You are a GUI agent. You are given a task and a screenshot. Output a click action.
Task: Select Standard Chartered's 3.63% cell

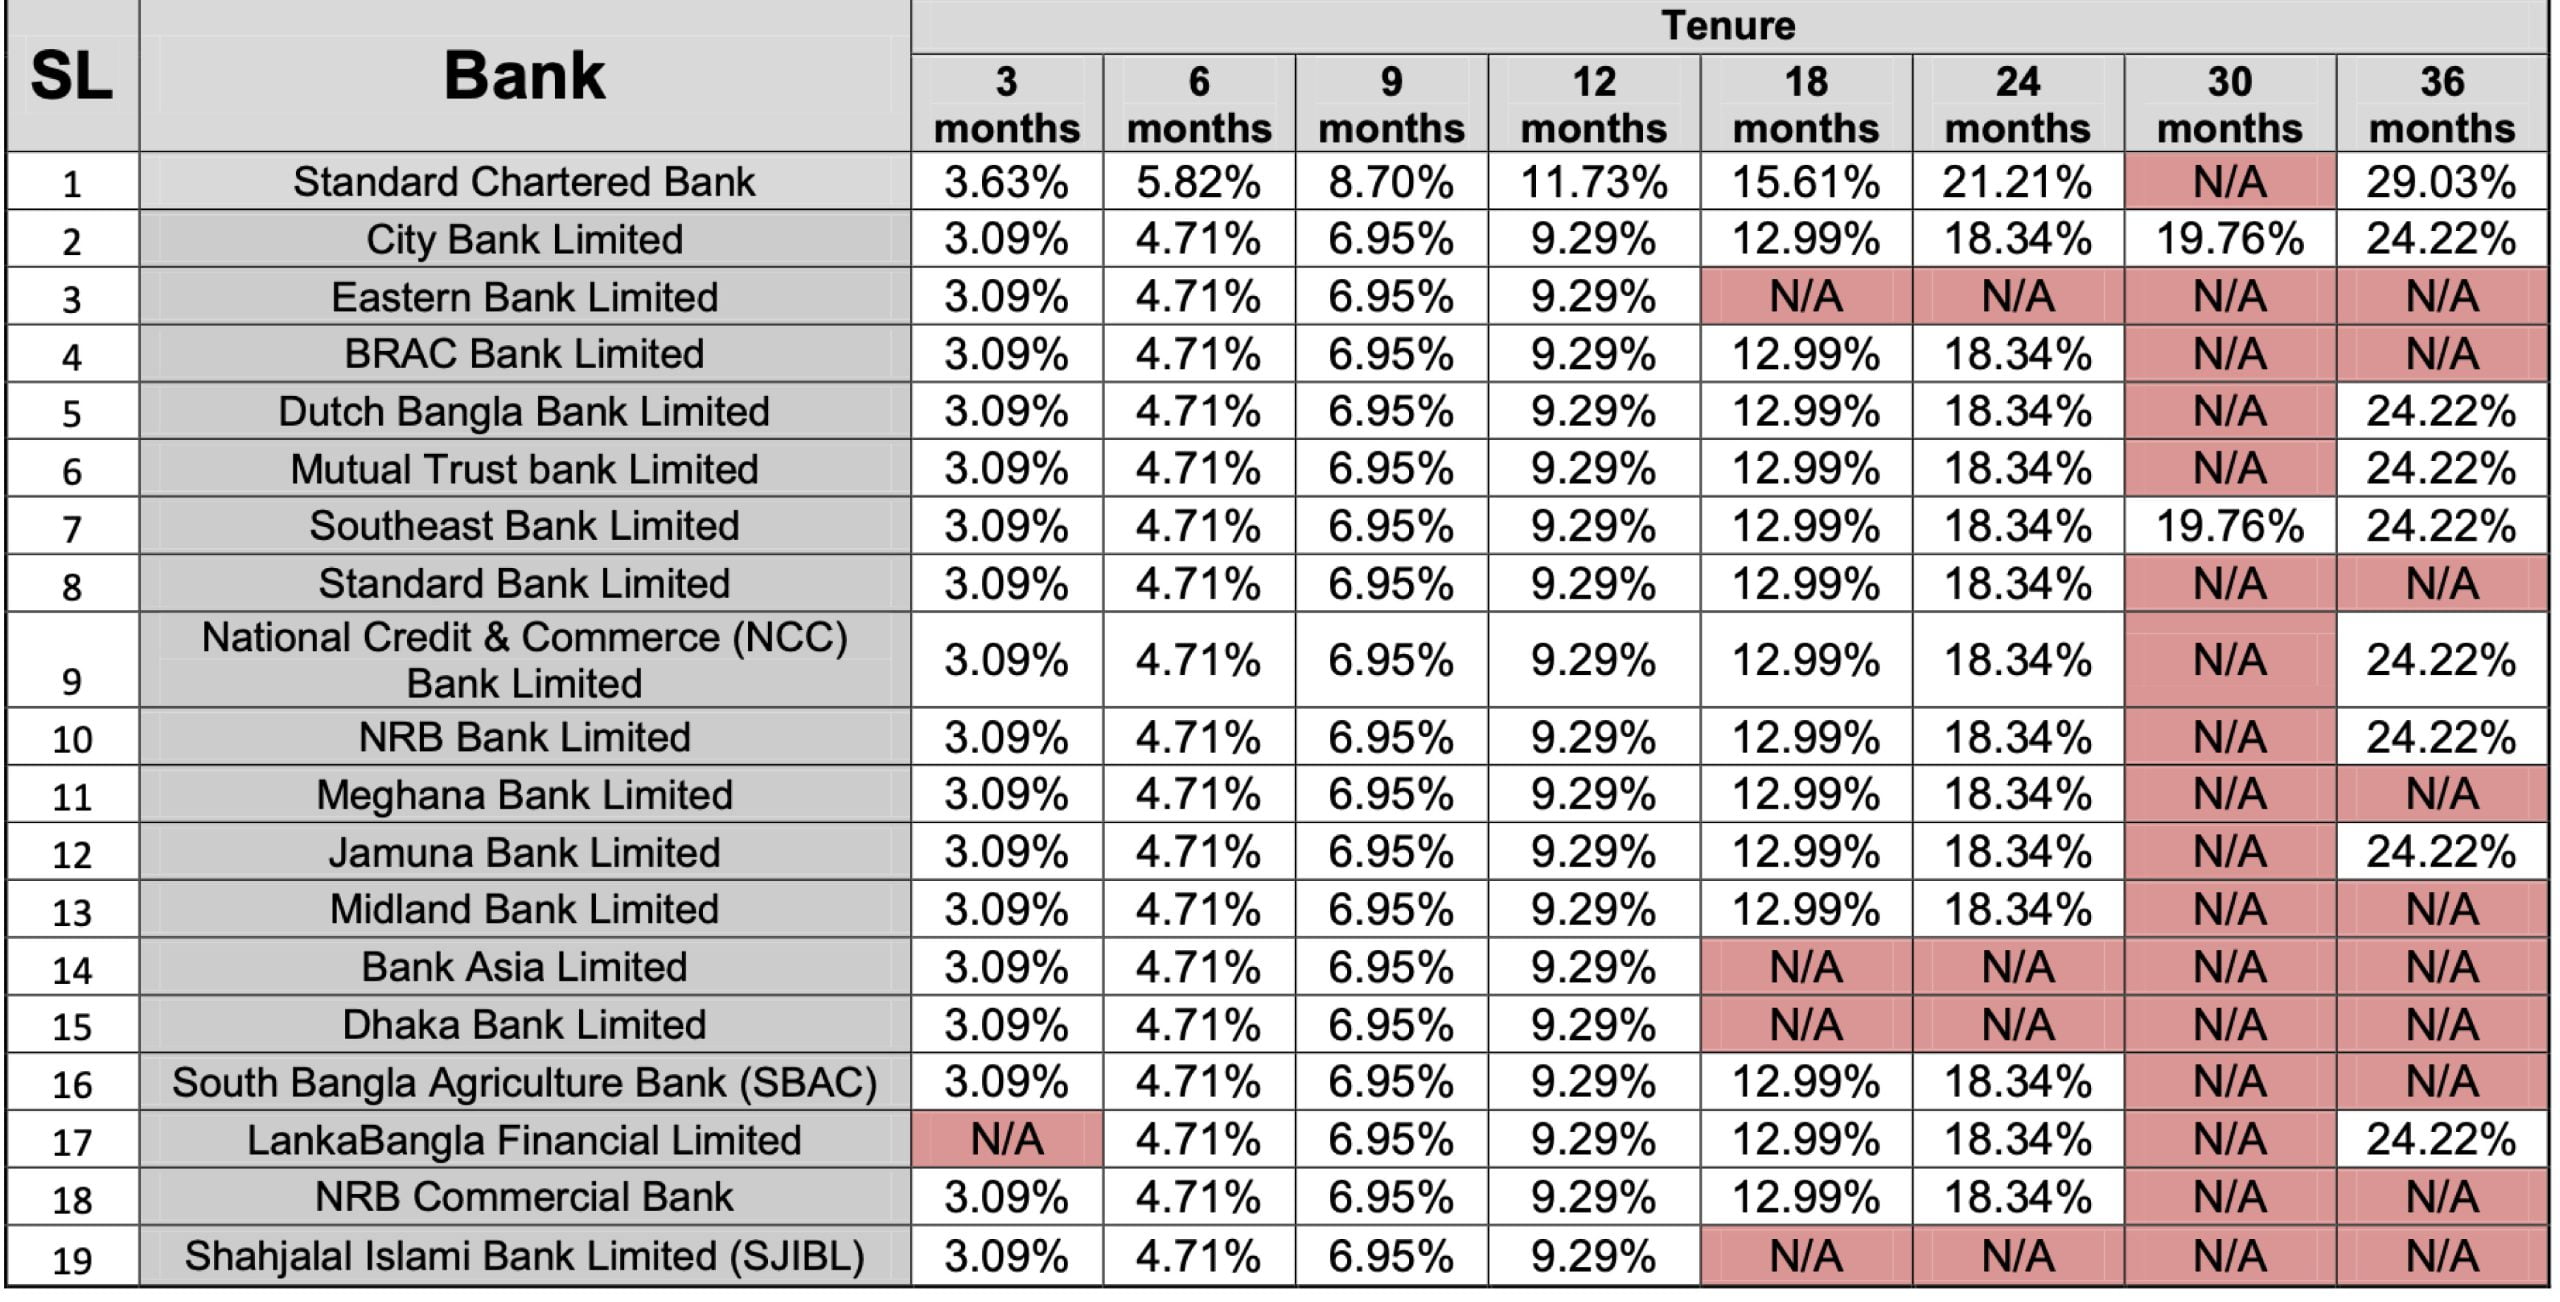point(1006,182)
